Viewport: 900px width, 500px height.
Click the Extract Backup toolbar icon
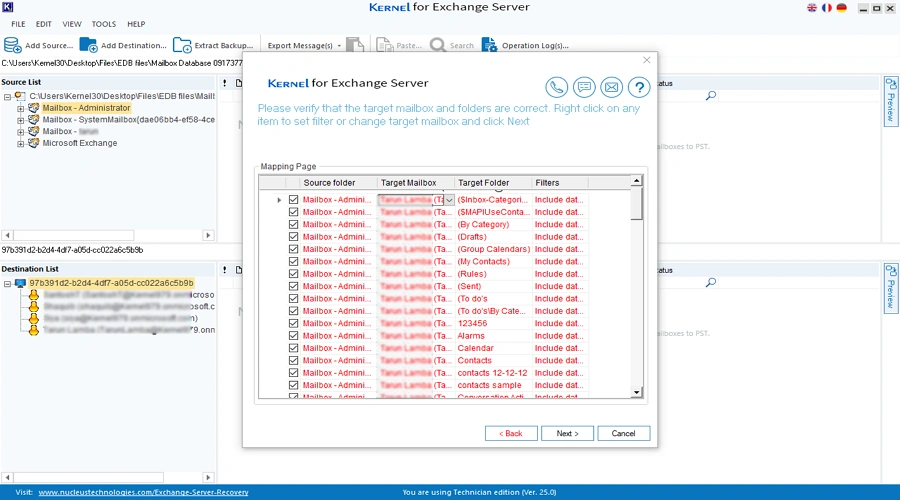tap(182, 45)
